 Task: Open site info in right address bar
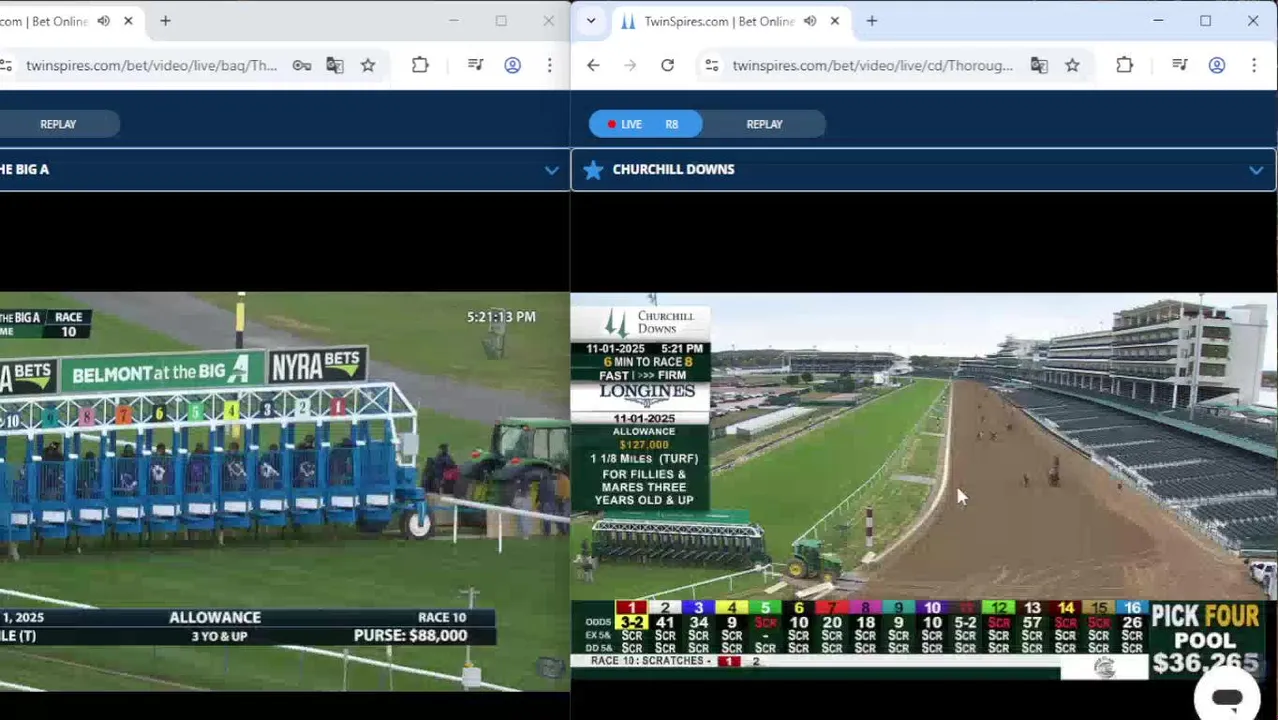[x=711, y=65]
